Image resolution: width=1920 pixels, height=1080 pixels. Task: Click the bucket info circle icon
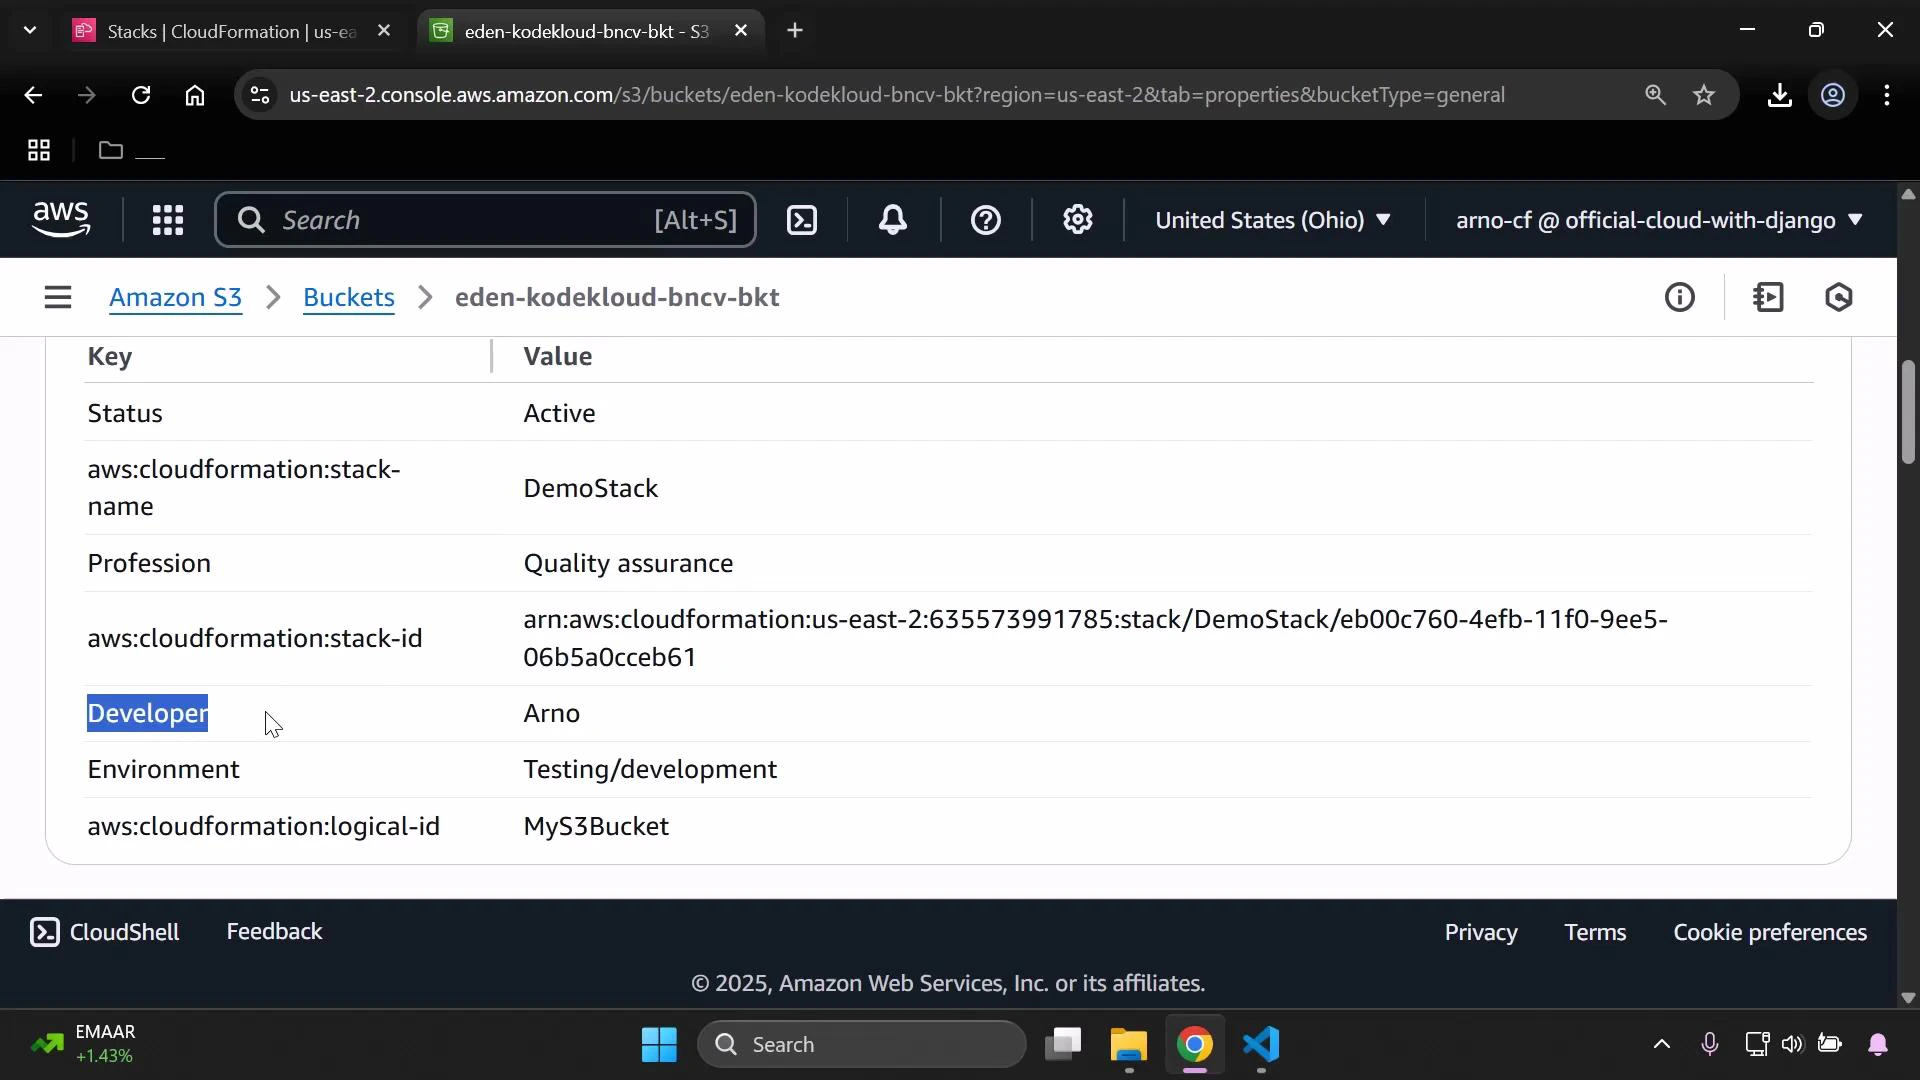point(1681,297)
